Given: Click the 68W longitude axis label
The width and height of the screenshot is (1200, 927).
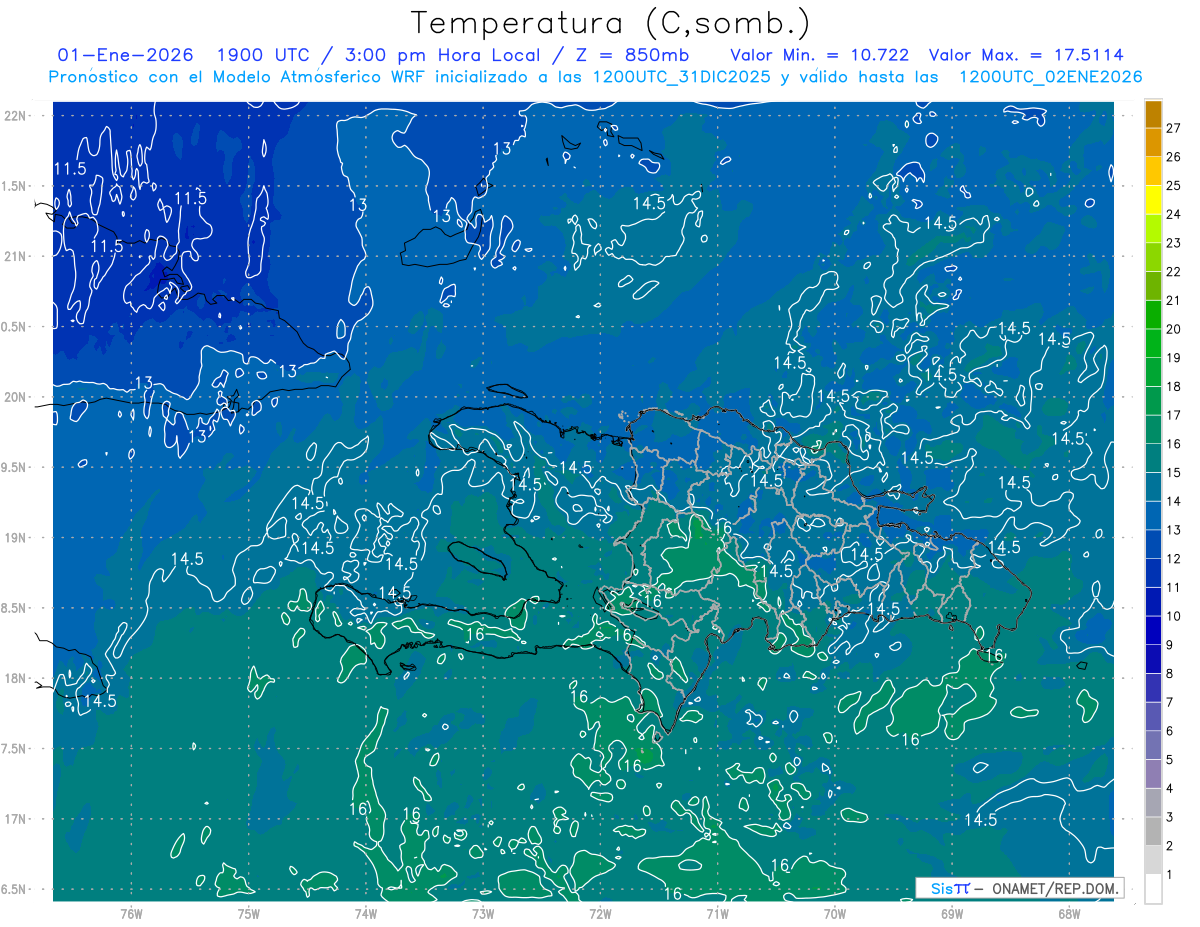Looking at the screenshot, I should point(1069,913).
